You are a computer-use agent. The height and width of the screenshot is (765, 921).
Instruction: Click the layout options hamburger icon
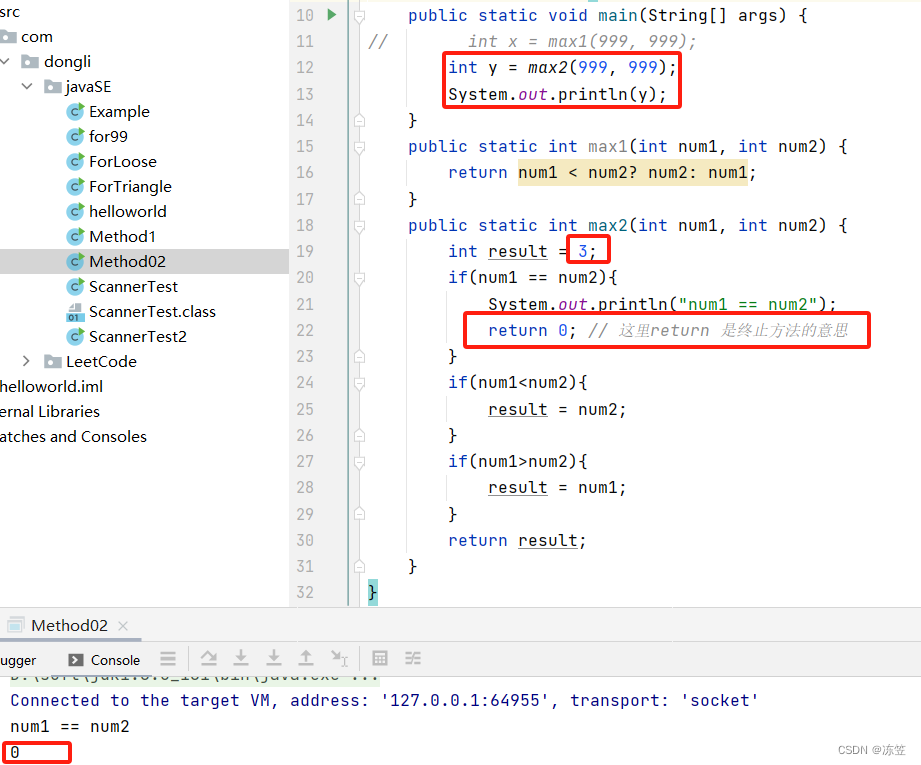pyautogui.click(x=168, y=658)
